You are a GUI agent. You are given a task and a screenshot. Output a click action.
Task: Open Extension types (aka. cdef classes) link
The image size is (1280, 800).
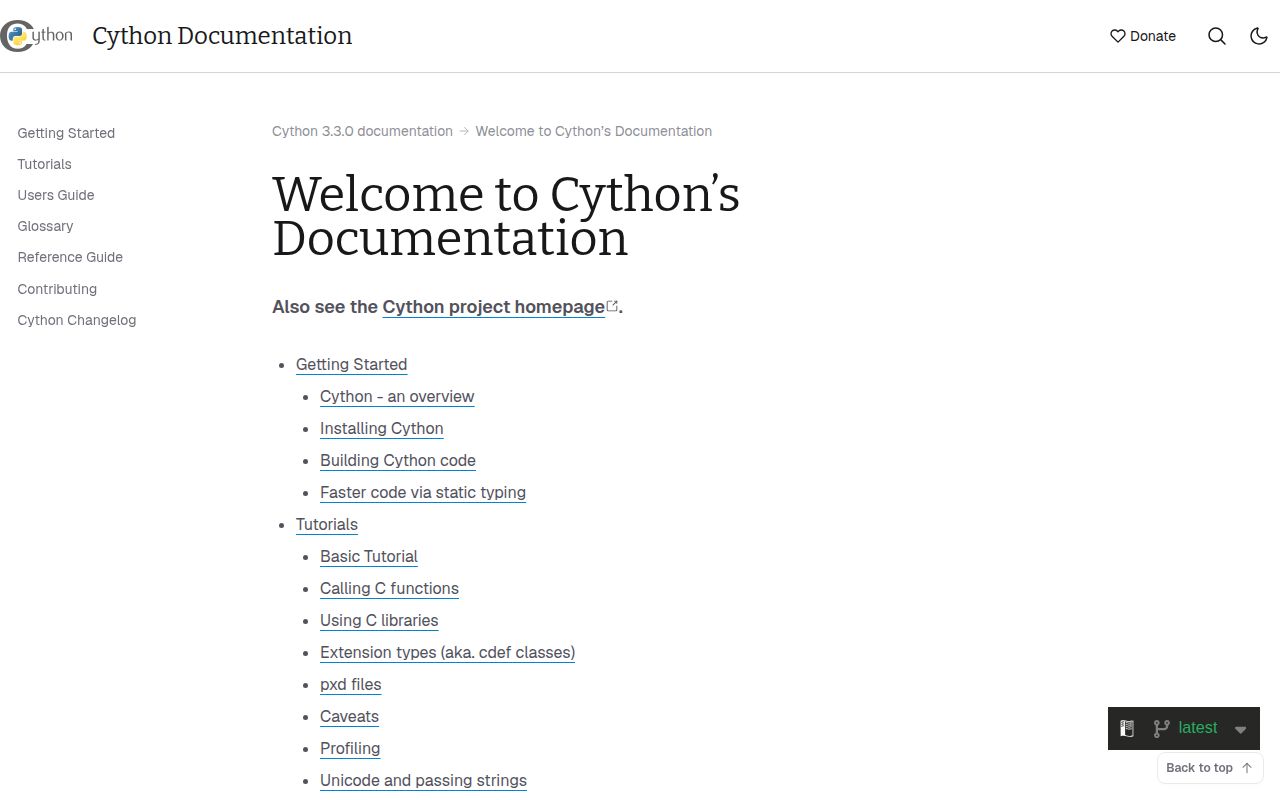(447, 653)
